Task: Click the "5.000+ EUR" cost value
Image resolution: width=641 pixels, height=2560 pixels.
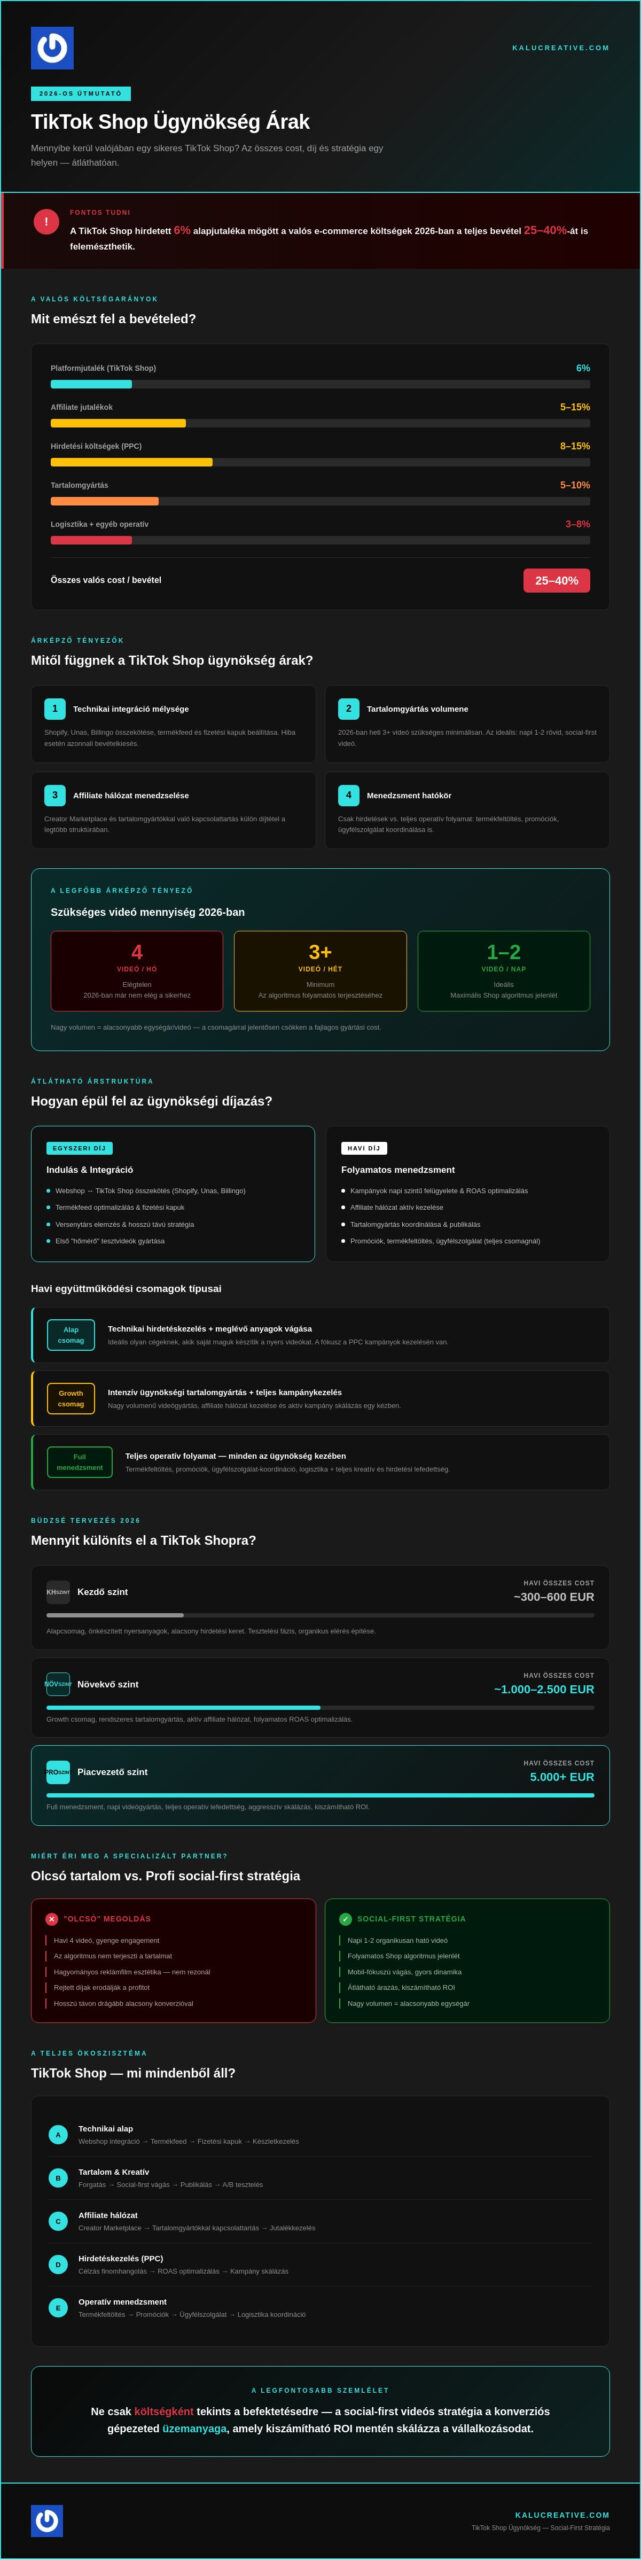Action: point(562,1777)
